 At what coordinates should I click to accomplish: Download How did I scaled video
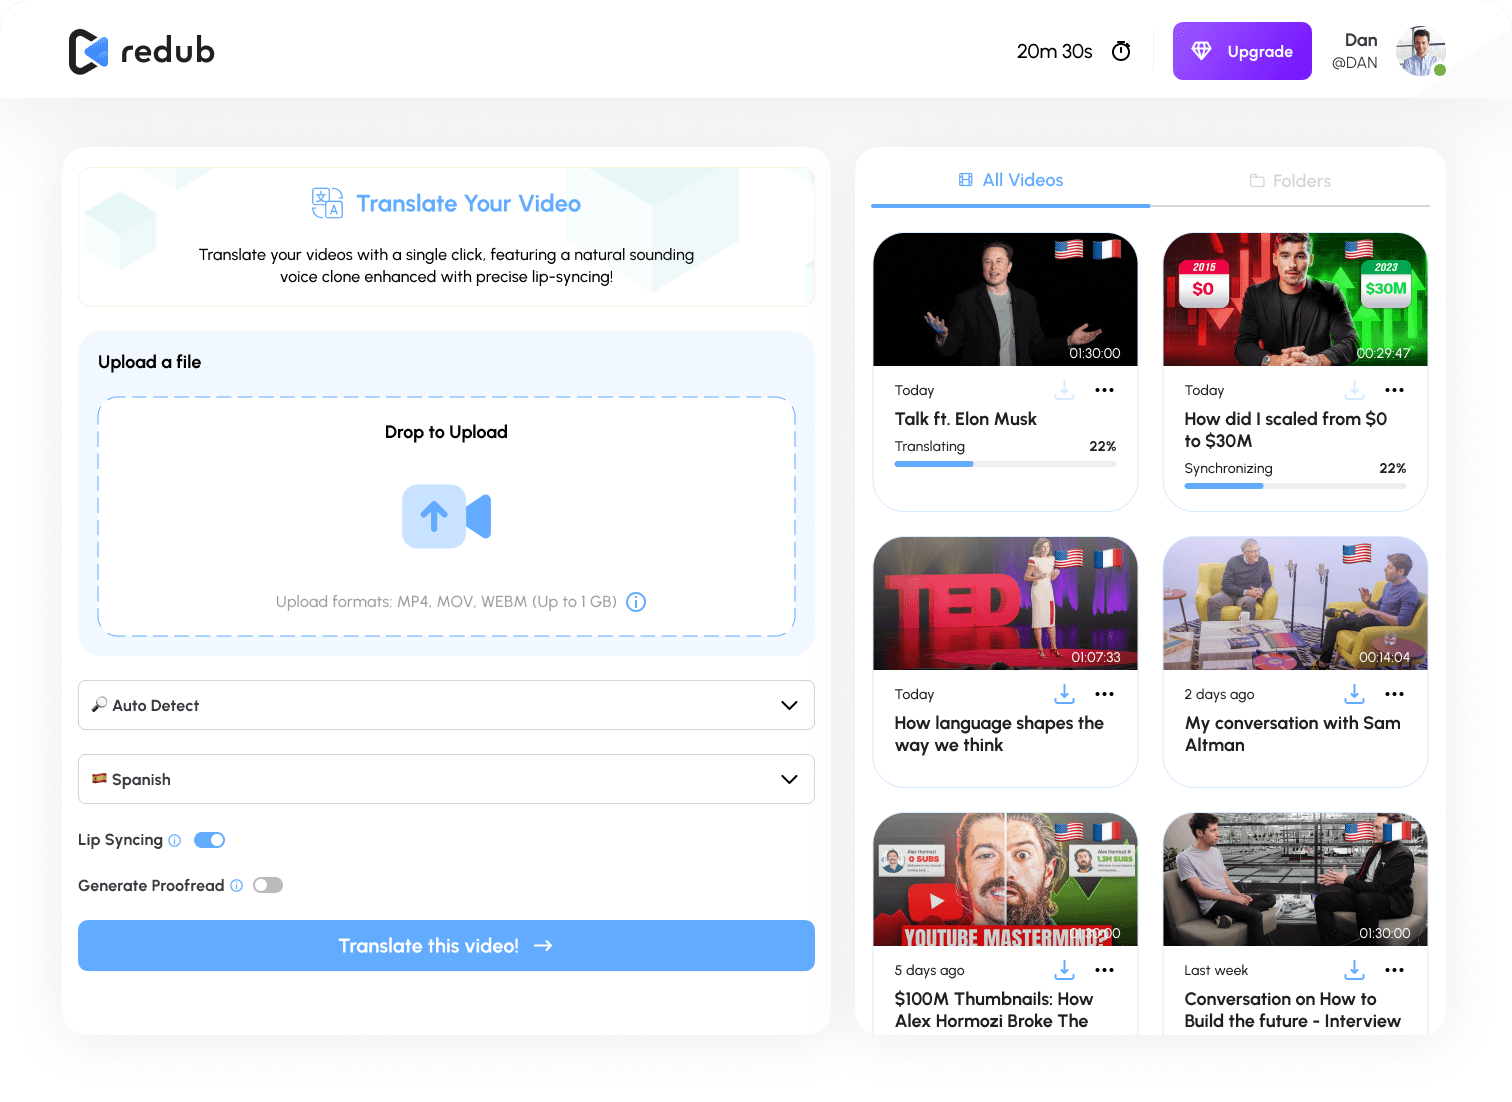1355,390
